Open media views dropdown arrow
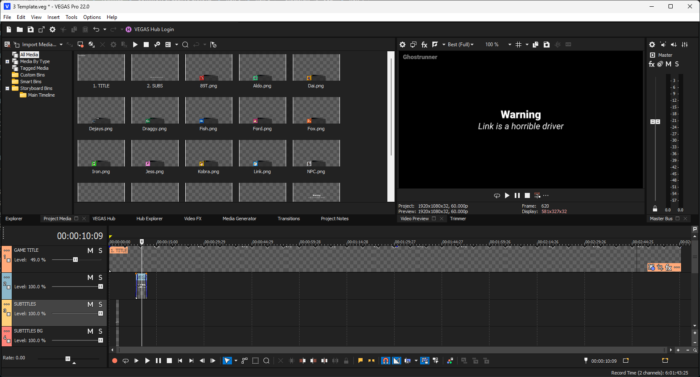 (x=177, y=45)
